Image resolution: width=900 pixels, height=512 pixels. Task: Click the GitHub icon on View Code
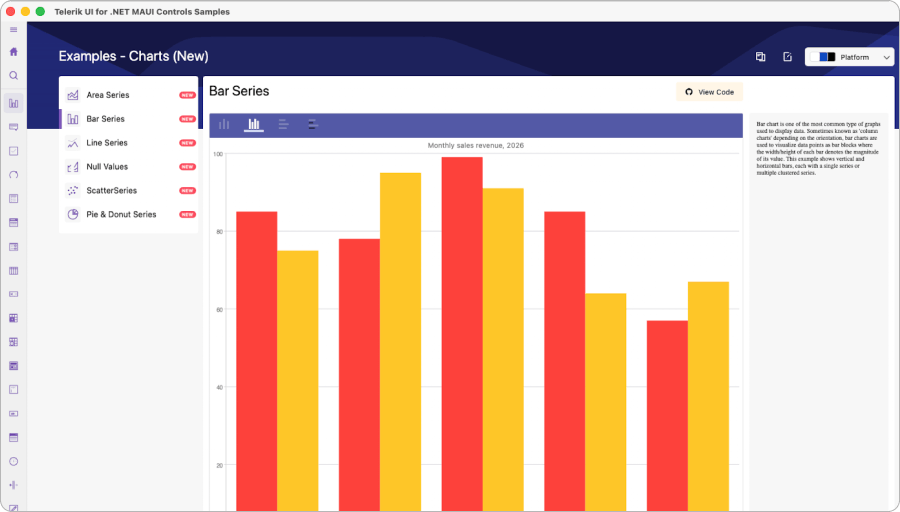[689, 92]
